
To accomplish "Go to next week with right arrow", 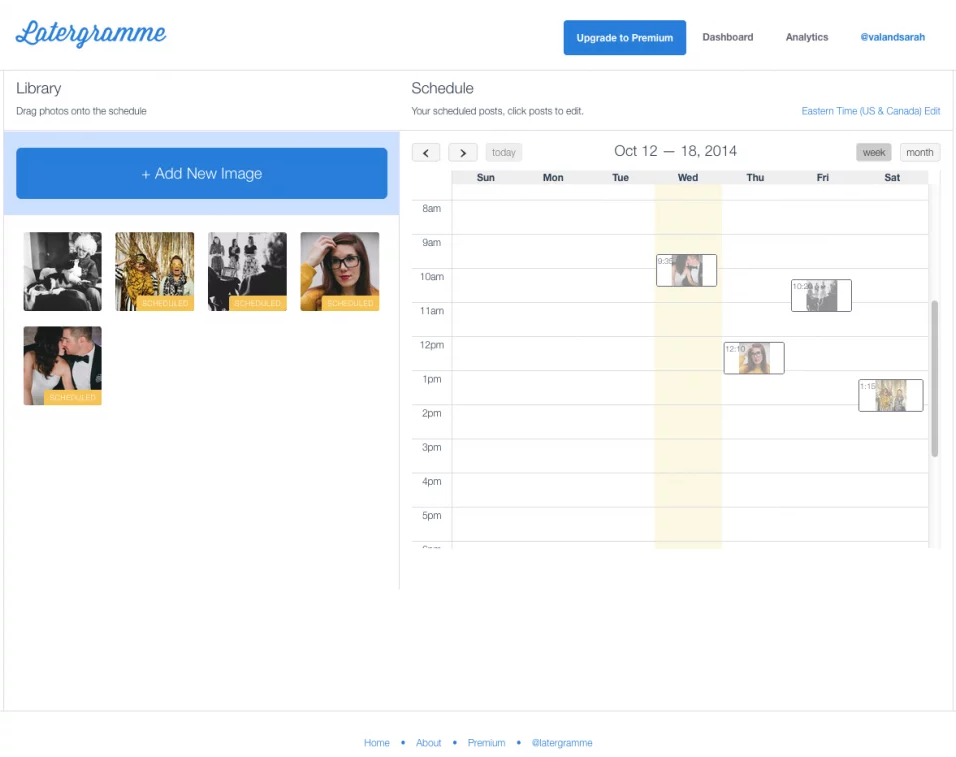I will pos(462,153).
